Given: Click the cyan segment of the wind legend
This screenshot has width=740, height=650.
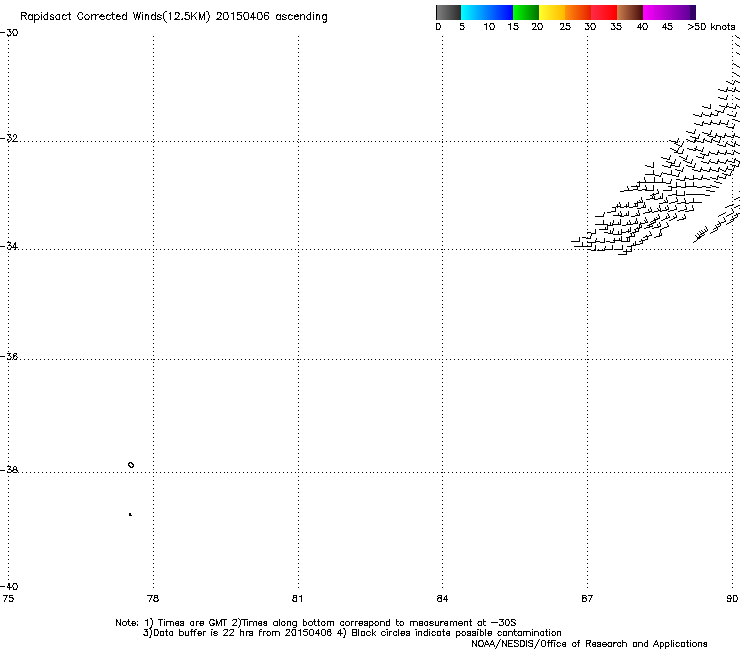Looking at the screenshot, I should pos(474,12).
